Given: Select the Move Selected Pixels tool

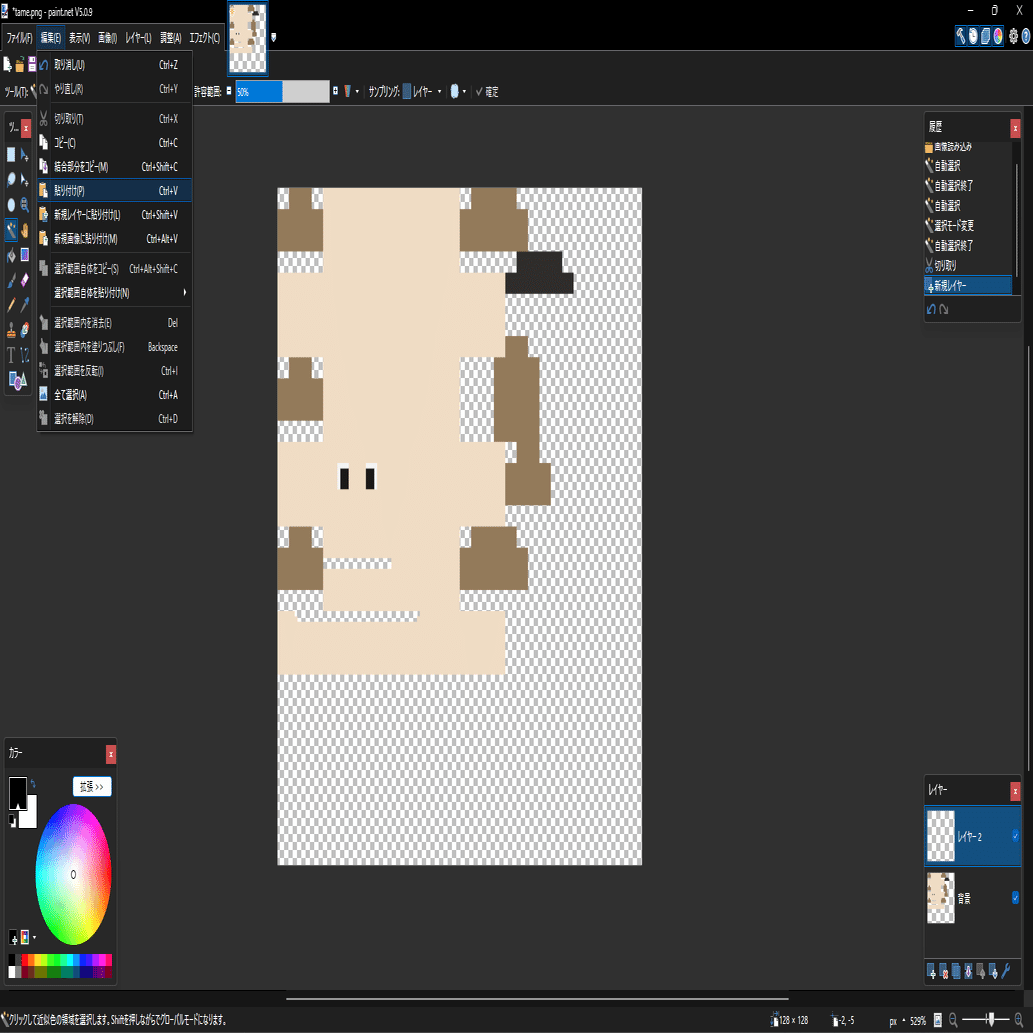Looking at the screenshot, I should click(x=25, y=155).
